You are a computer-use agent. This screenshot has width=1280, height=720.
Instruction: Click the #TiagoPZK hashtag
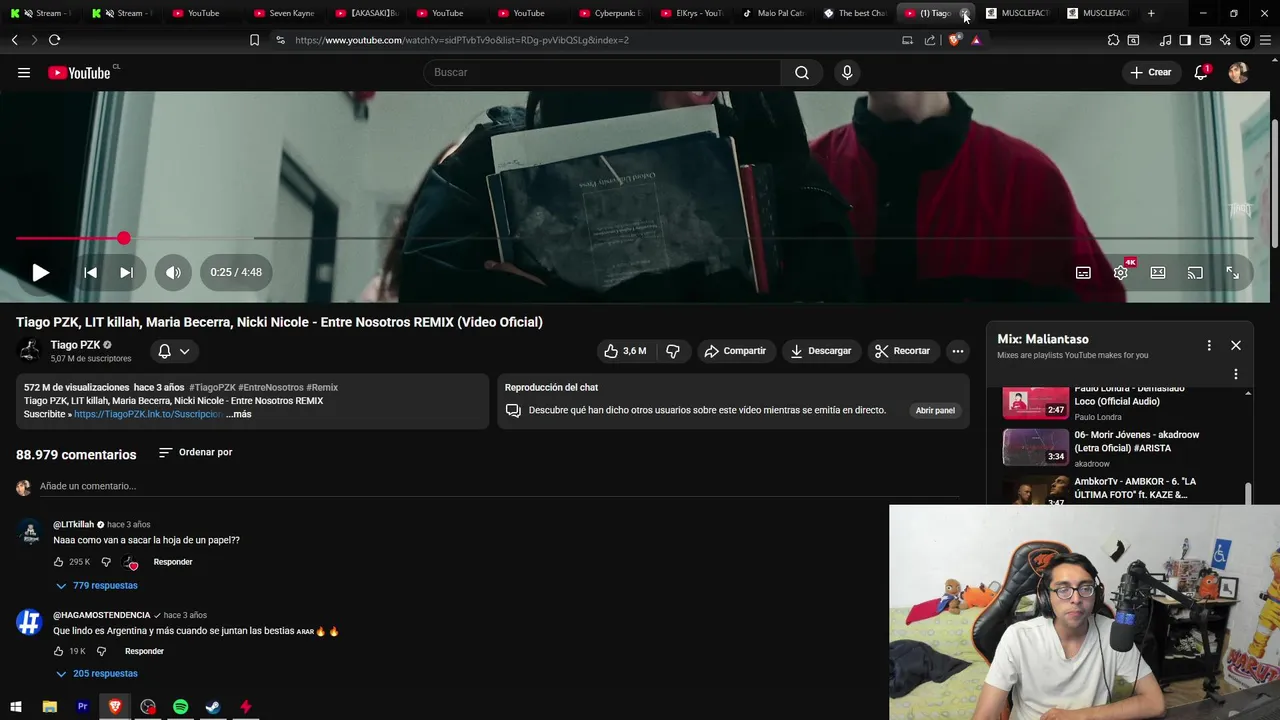pyautogui.click(x=212, y=387)
